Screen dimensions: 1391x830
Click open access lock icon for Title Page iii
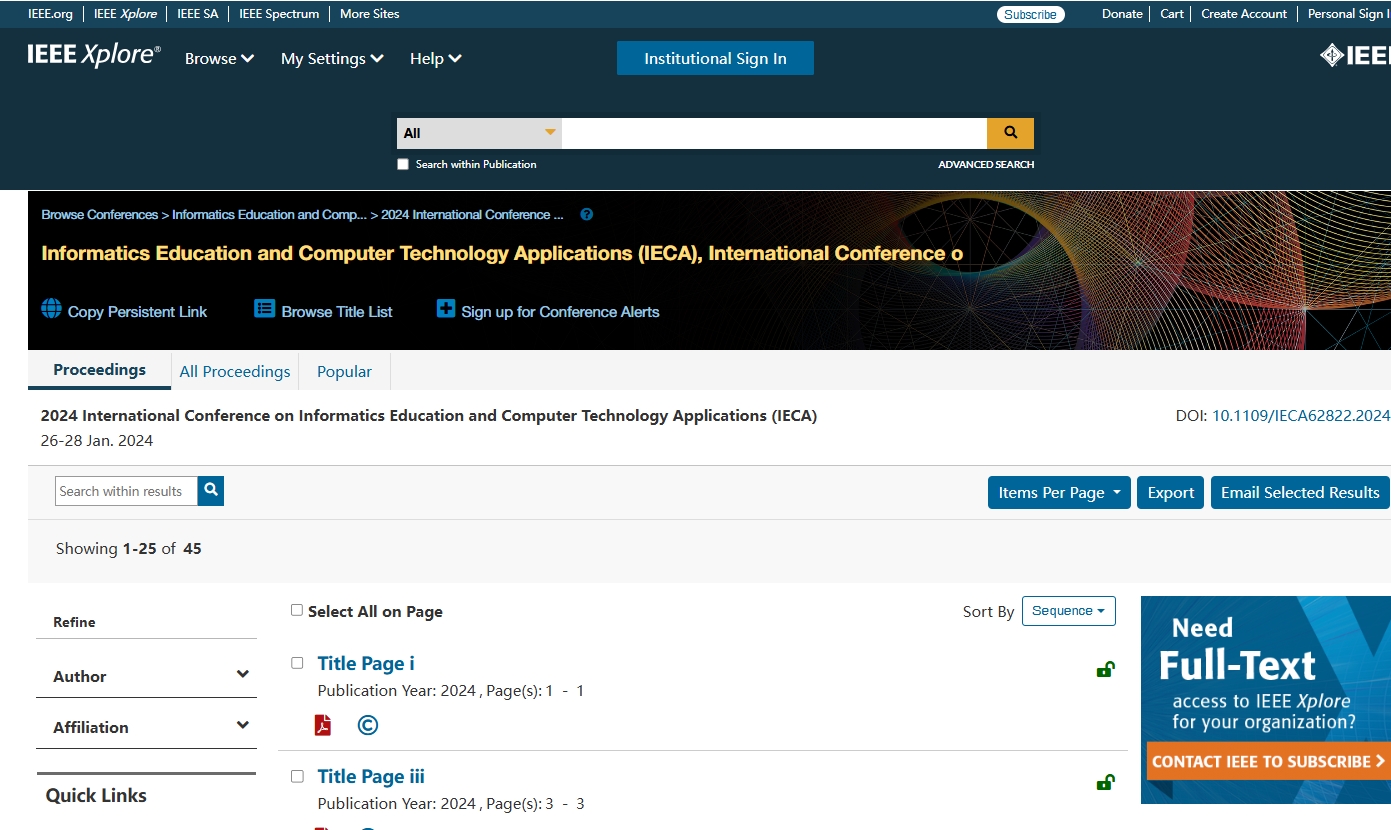coord(1105,782)
